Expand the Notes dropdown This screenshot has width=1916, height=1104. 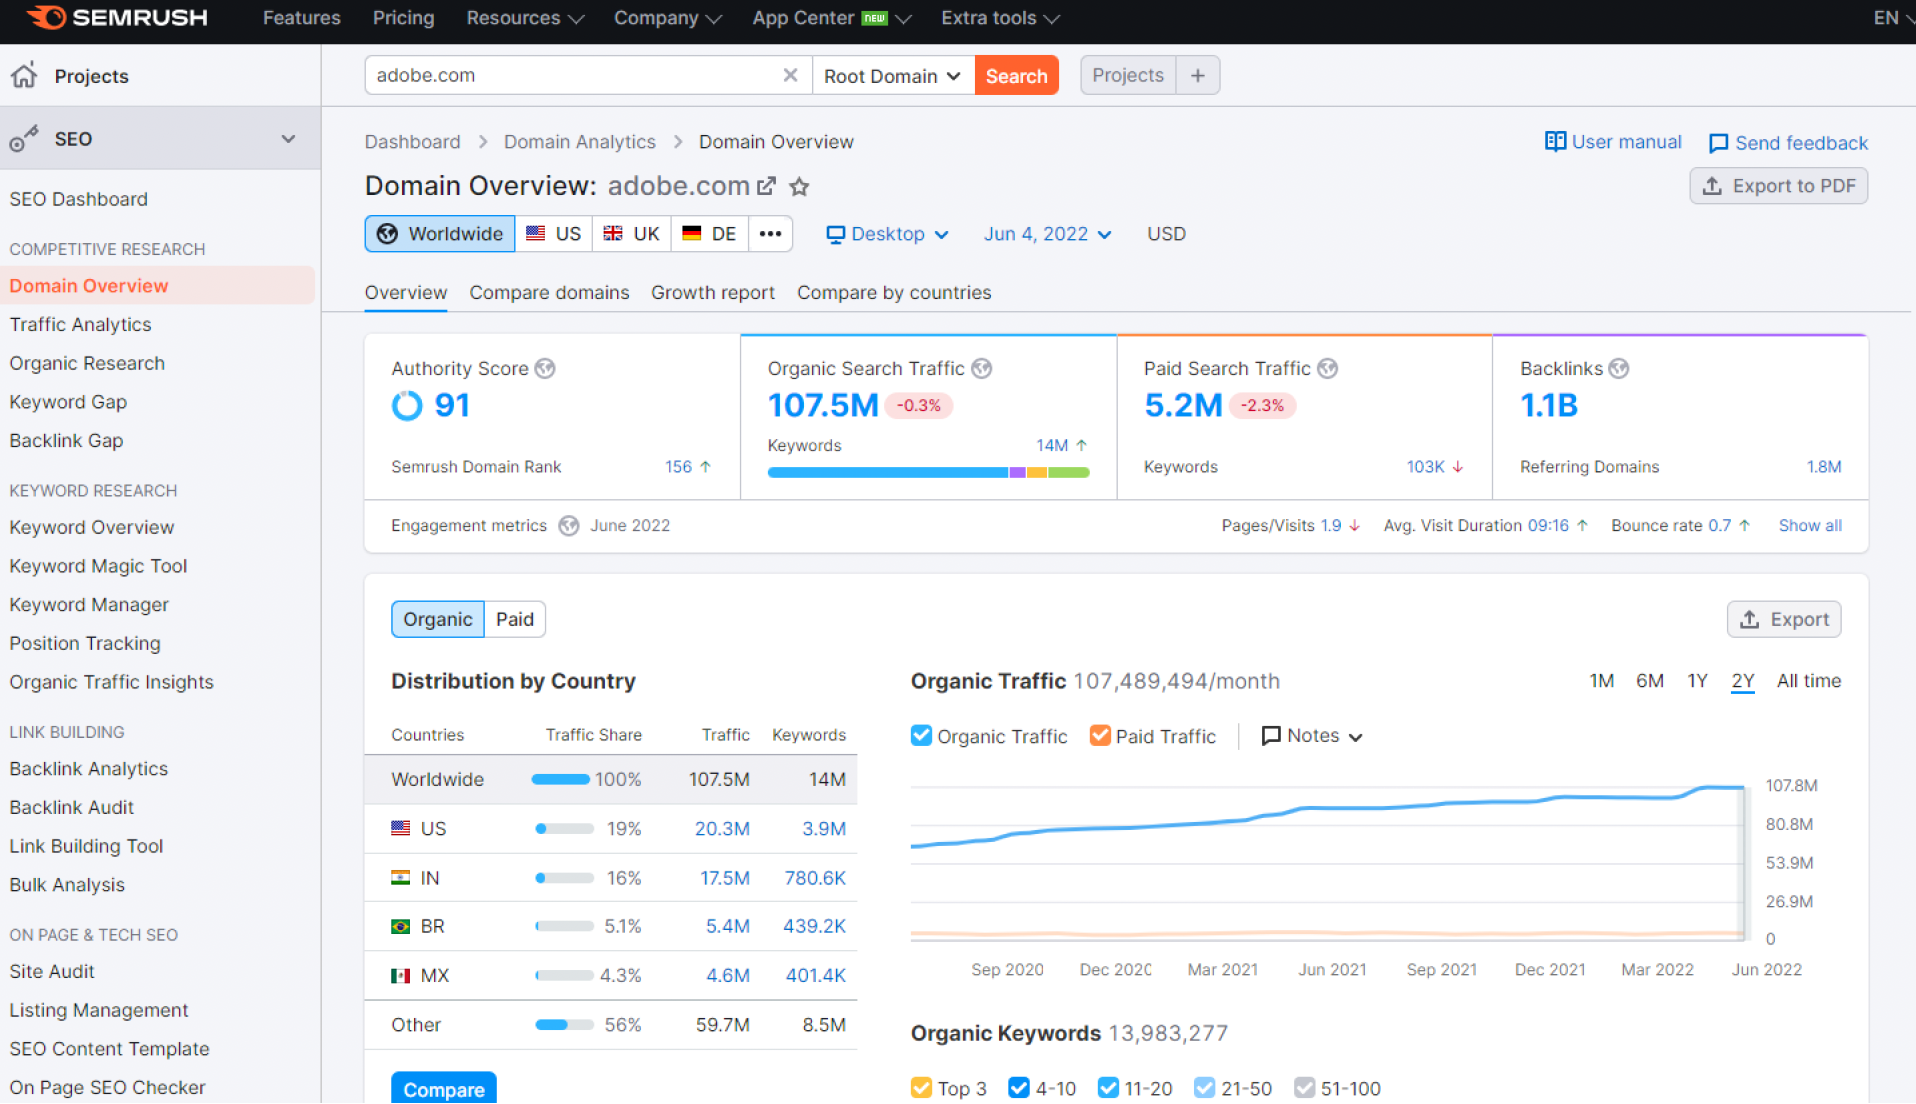coord(1355,737)
